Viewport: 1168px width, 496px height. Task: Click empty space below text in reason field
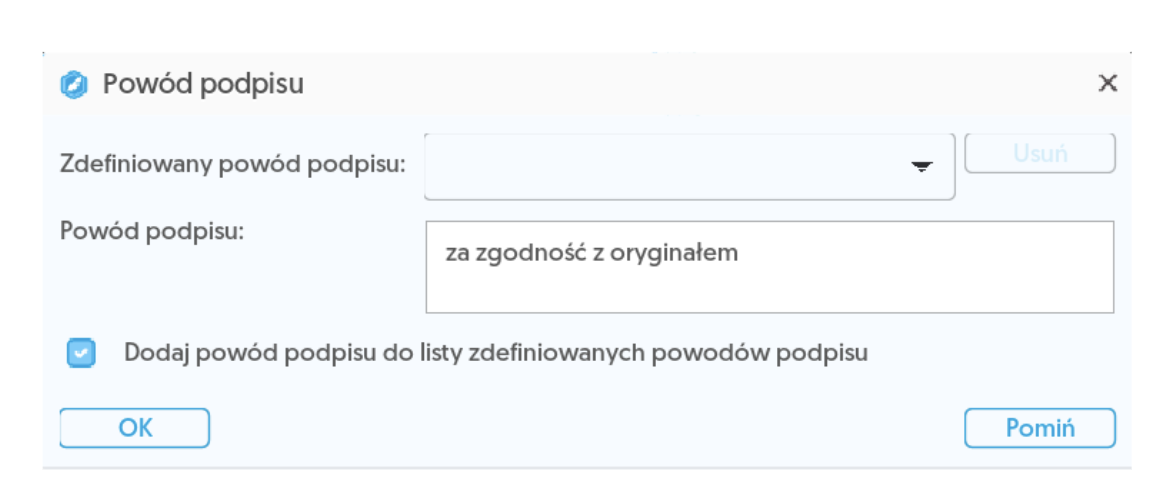768,292
